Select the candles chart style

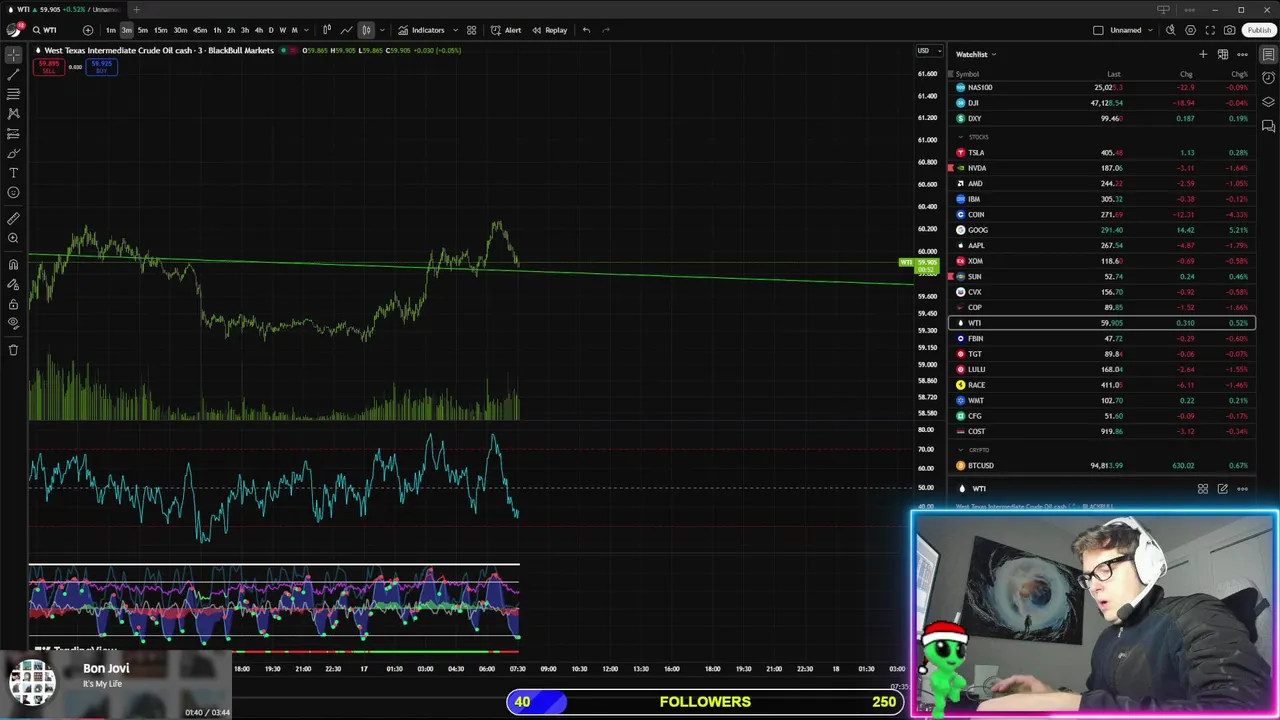[366, 30]
